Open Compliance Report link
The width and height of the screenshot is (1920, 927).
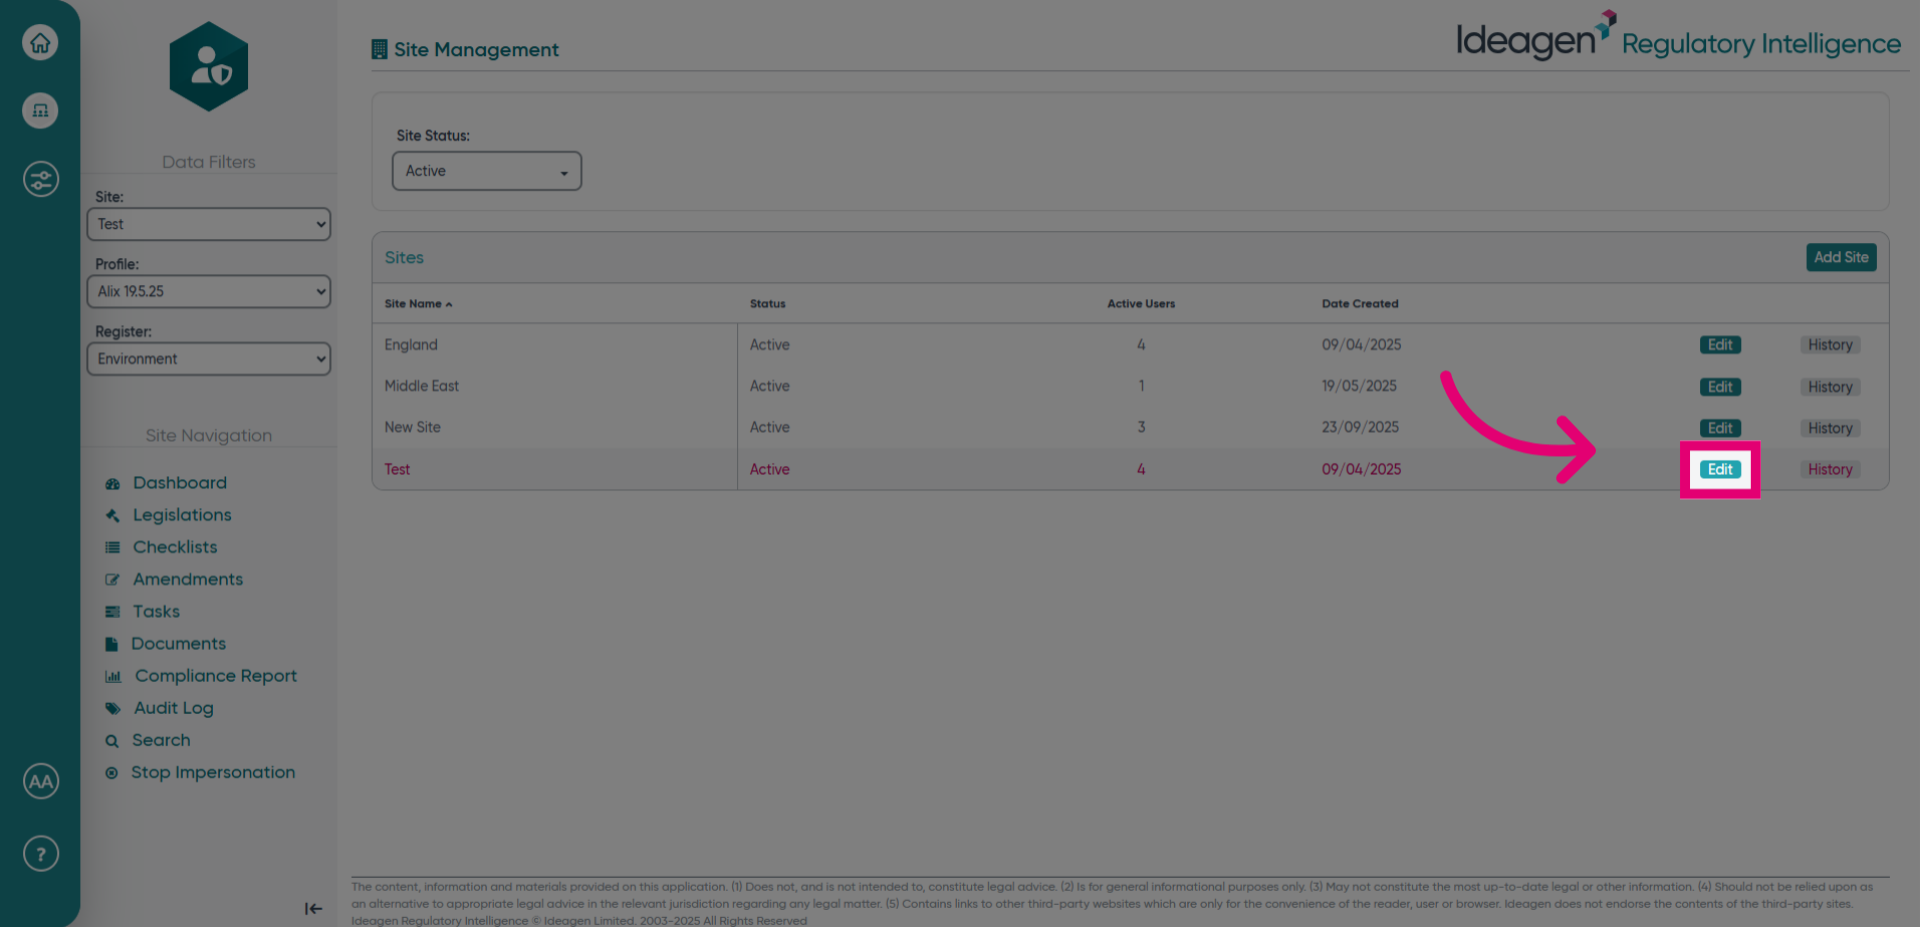click(216, 676)
